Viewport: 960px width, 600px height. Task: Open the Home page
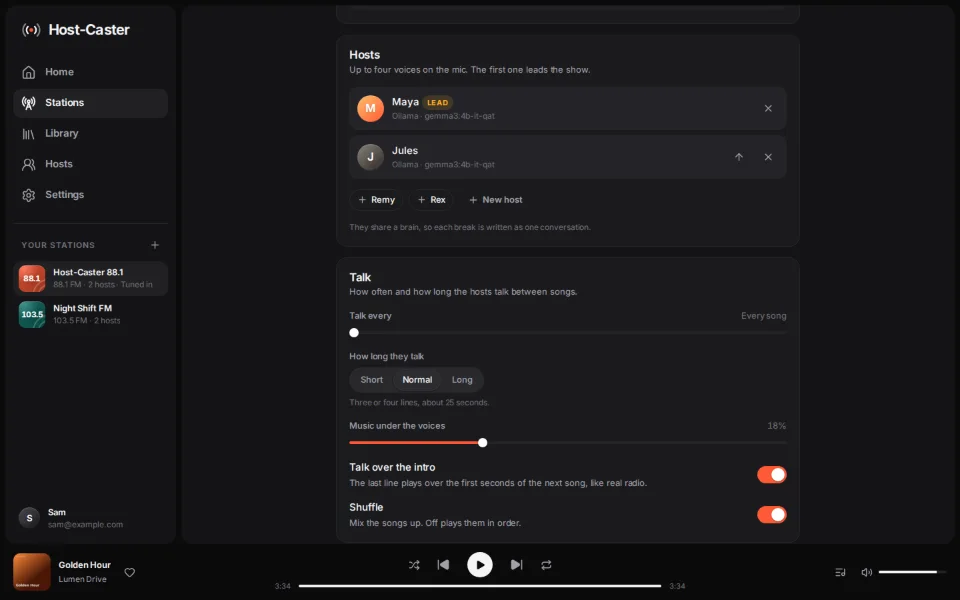coord(91,72)
